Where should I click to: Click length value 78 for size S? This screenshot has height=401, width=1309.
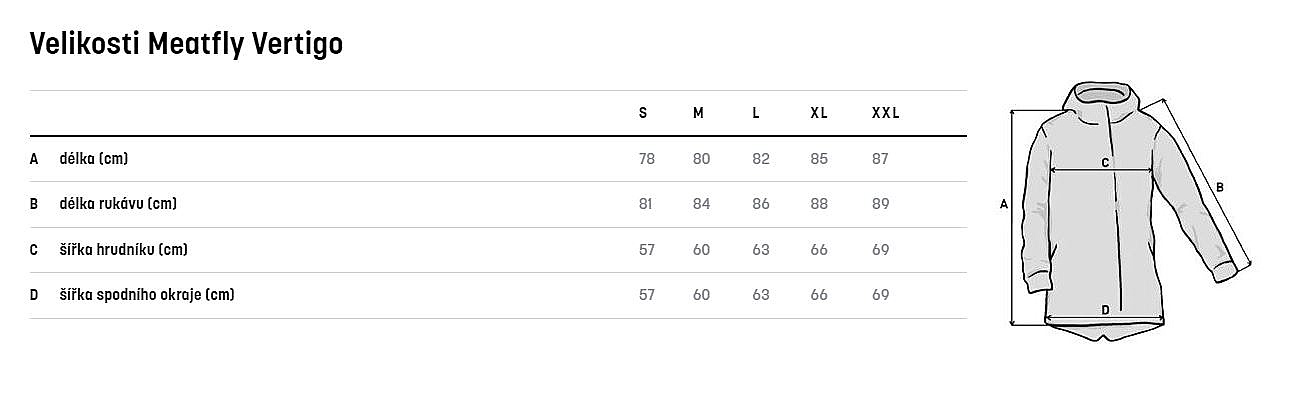coord(646,159)
